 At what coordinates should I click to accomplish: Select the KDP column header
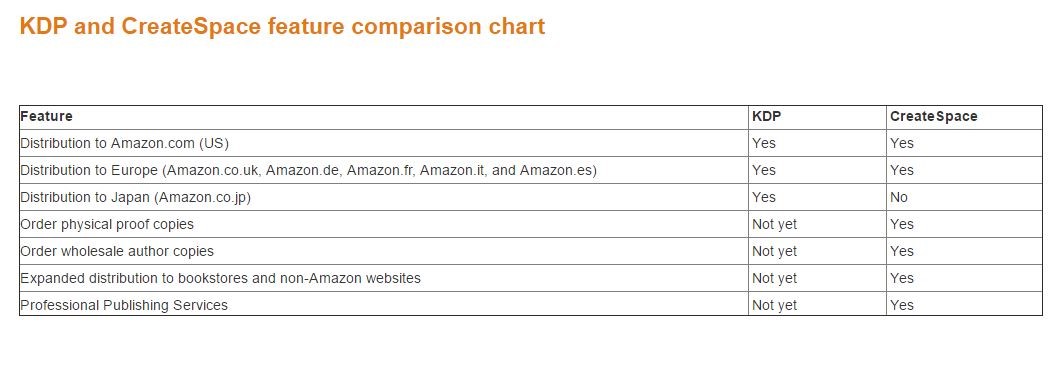click(x=817, y=116)
